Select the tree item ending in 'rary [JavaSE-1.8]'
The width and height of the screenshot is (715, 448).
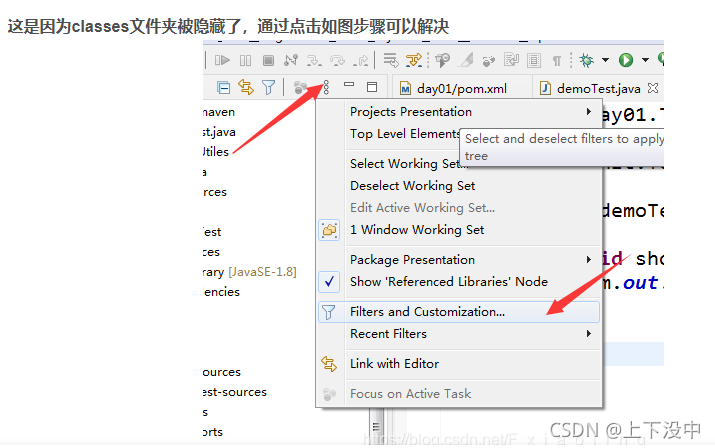[249, 272]
